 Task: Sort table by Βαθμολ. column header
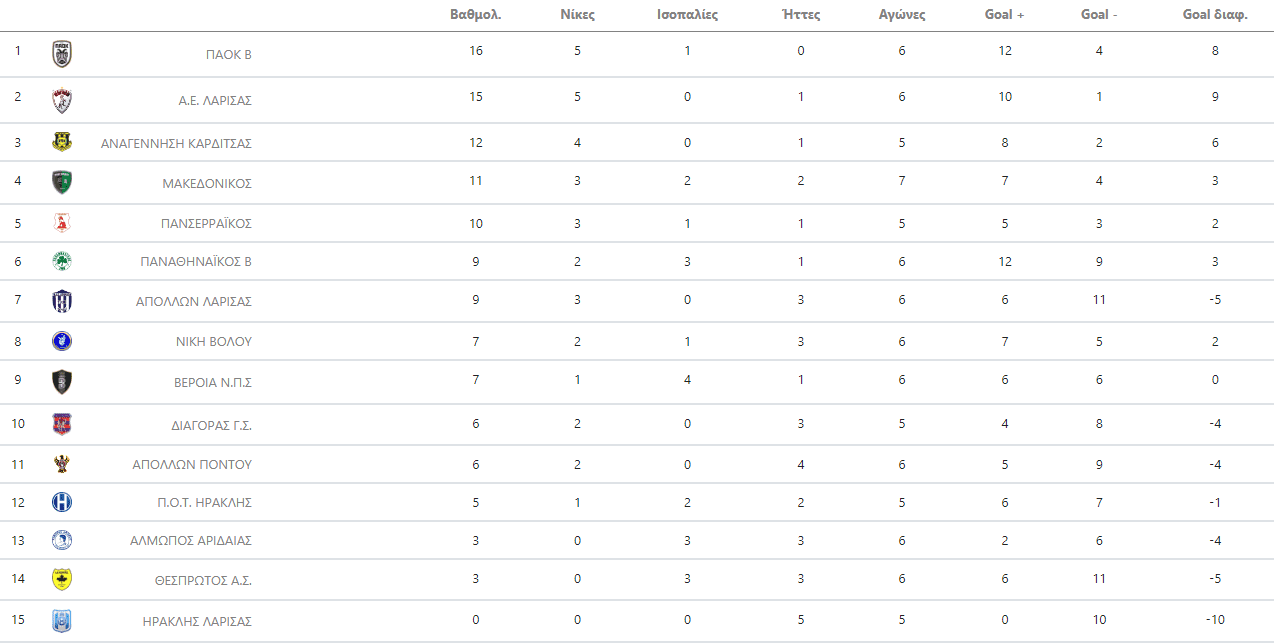[x=476, y=15]
